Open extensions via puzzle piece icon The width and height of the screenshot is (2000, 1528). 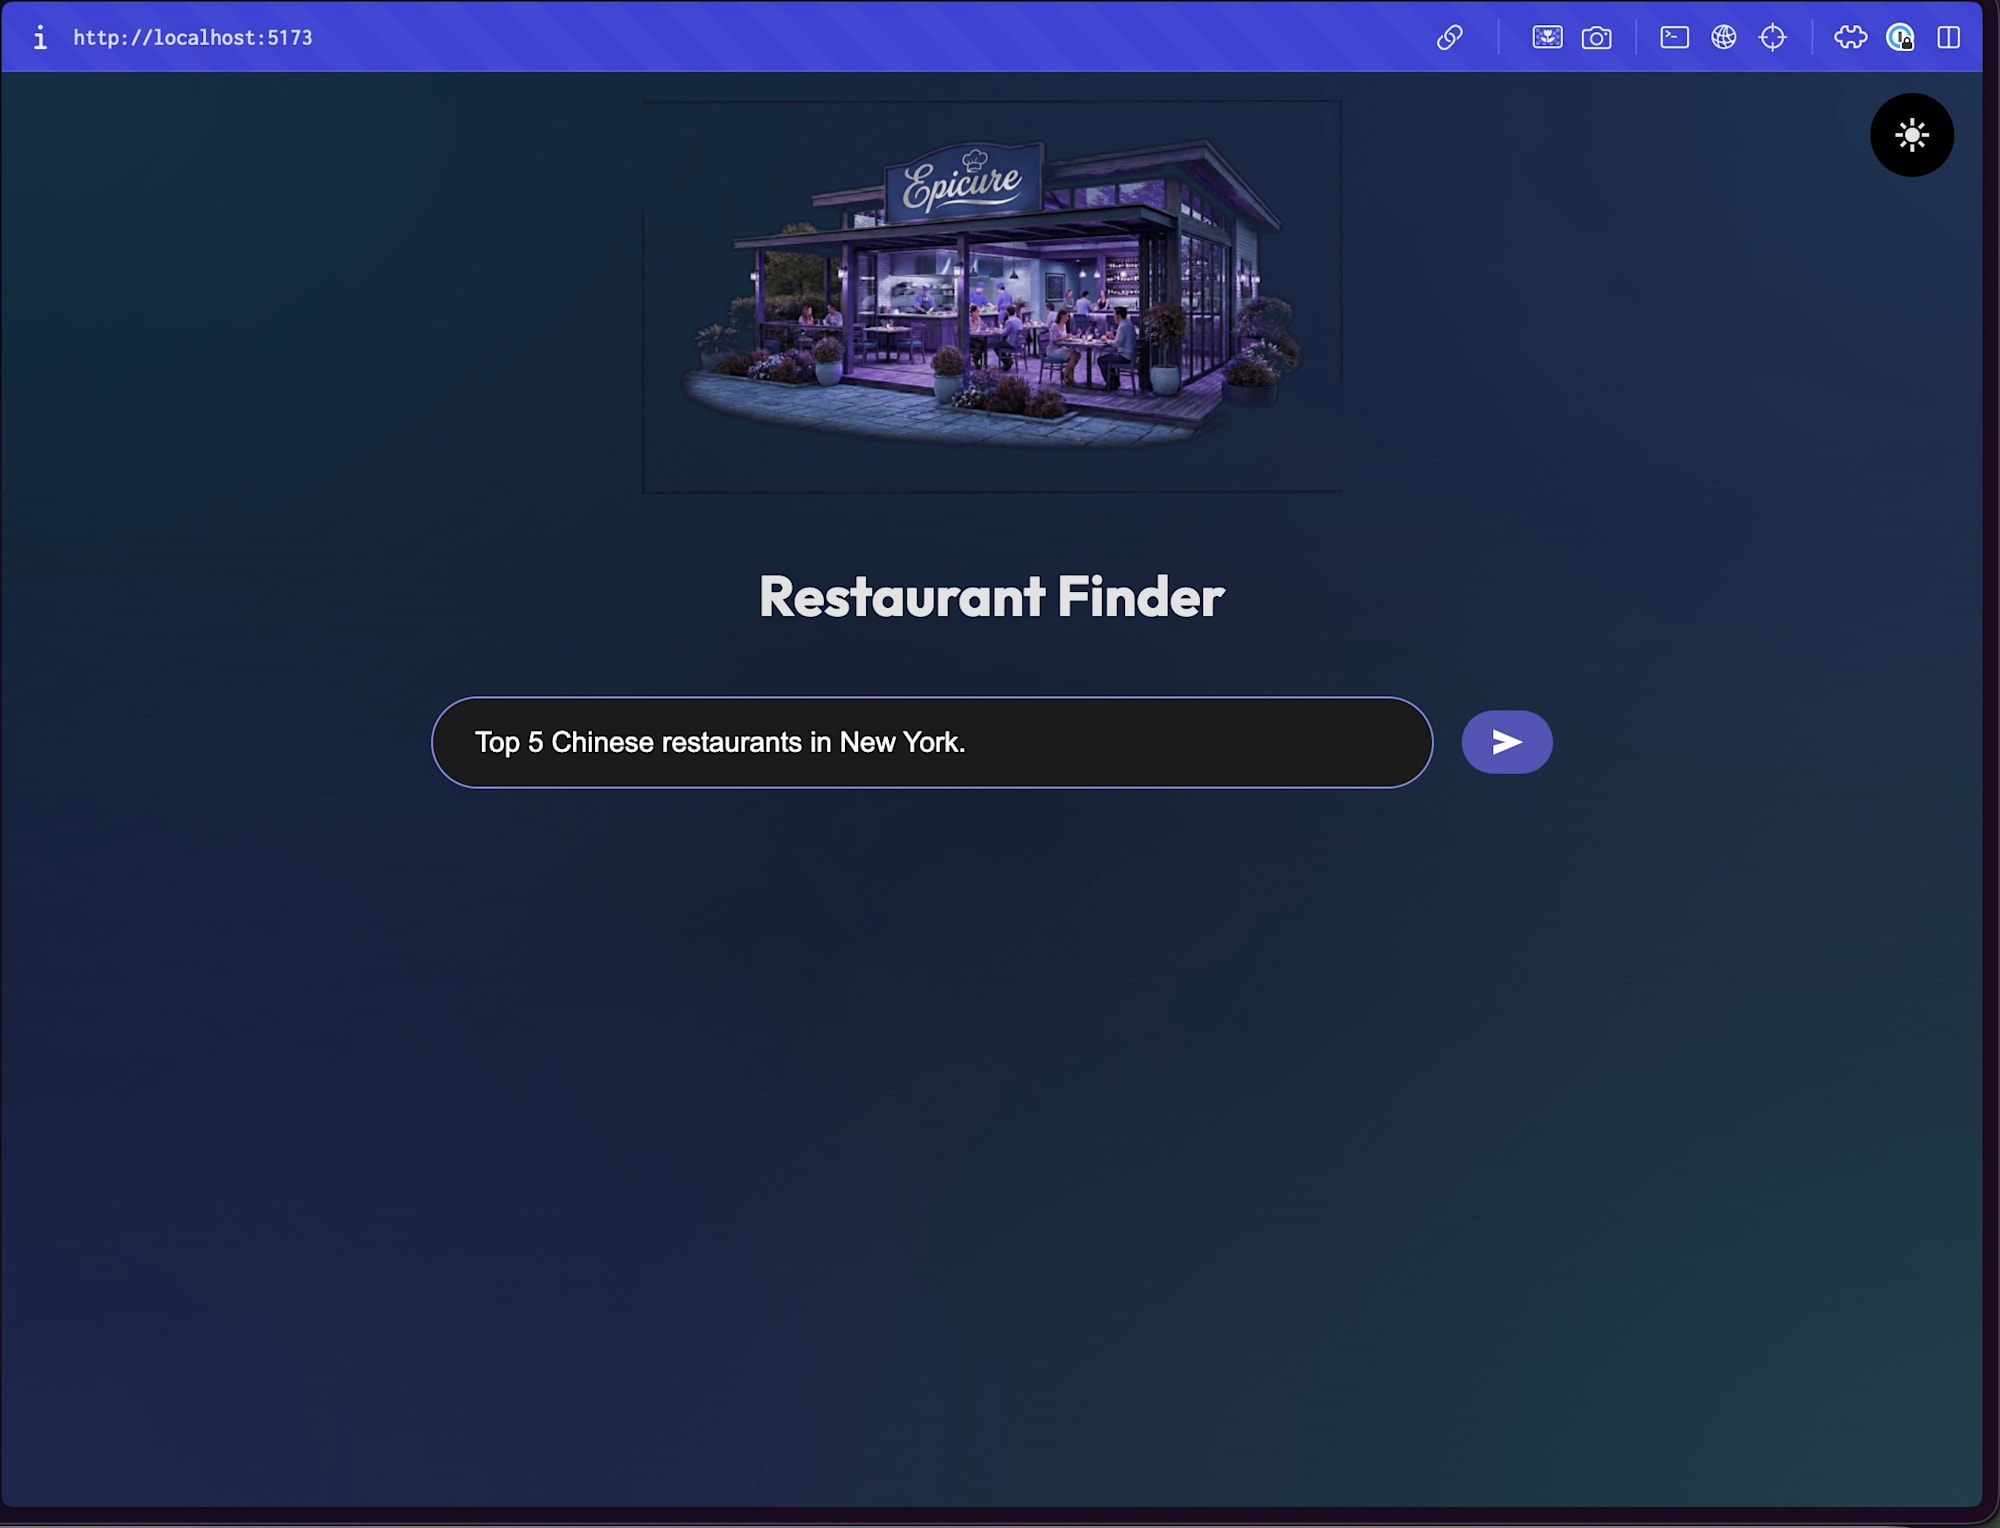pyautogui.click(x=1850, y=38)
